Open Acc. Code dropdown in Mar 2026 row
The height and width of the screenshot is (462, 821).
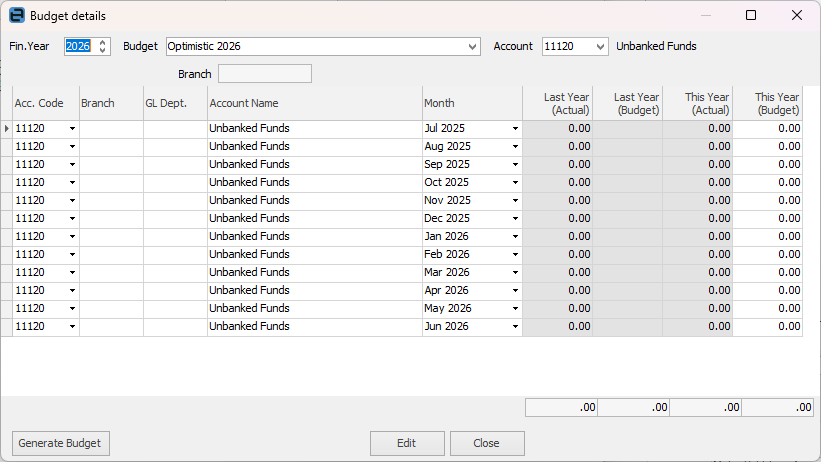click(x=72, y=272)
